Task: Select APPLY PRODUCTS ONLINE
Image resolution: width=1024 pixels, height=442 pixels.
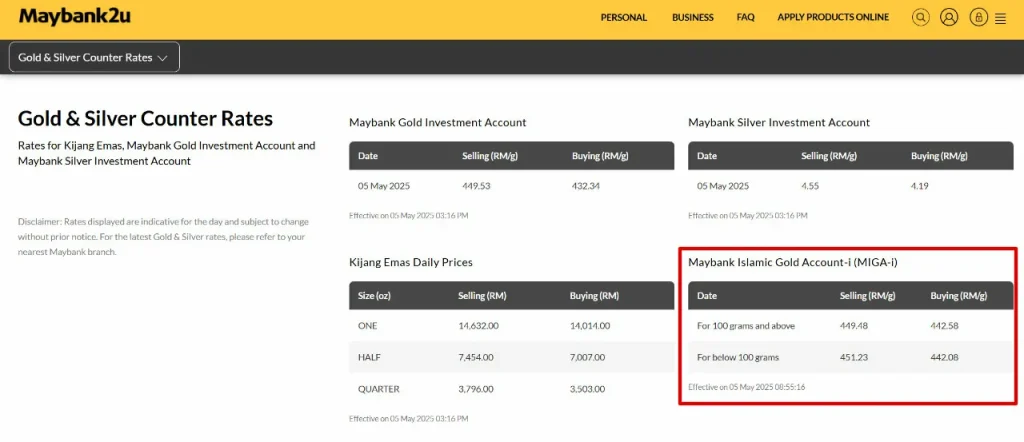Action: point(833,18)
